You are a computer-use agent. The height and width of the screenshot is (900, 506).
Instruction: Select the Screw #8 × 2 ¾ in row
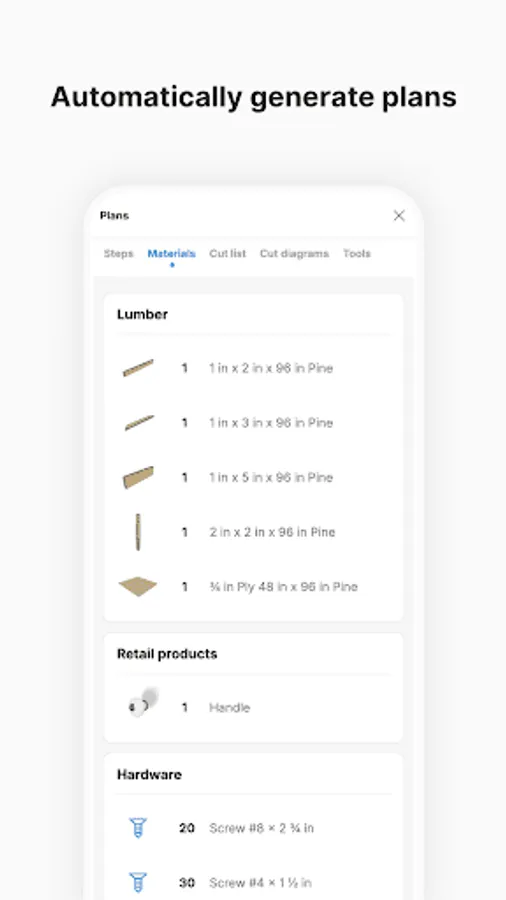[x=254, y=828]
